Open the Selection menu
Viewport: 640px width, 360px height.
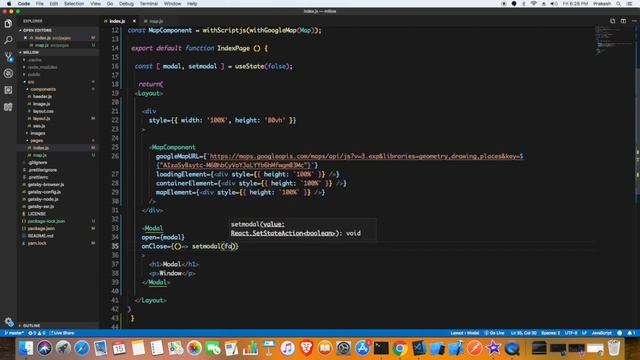coord(74,4)
